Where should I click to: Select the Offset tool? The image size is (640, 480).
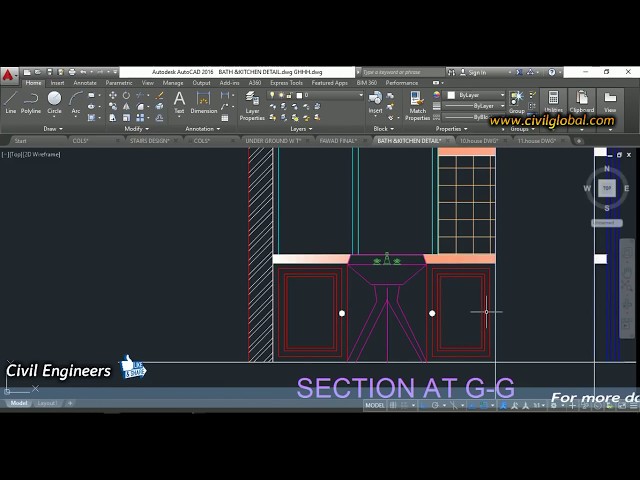tap(160, 118)
